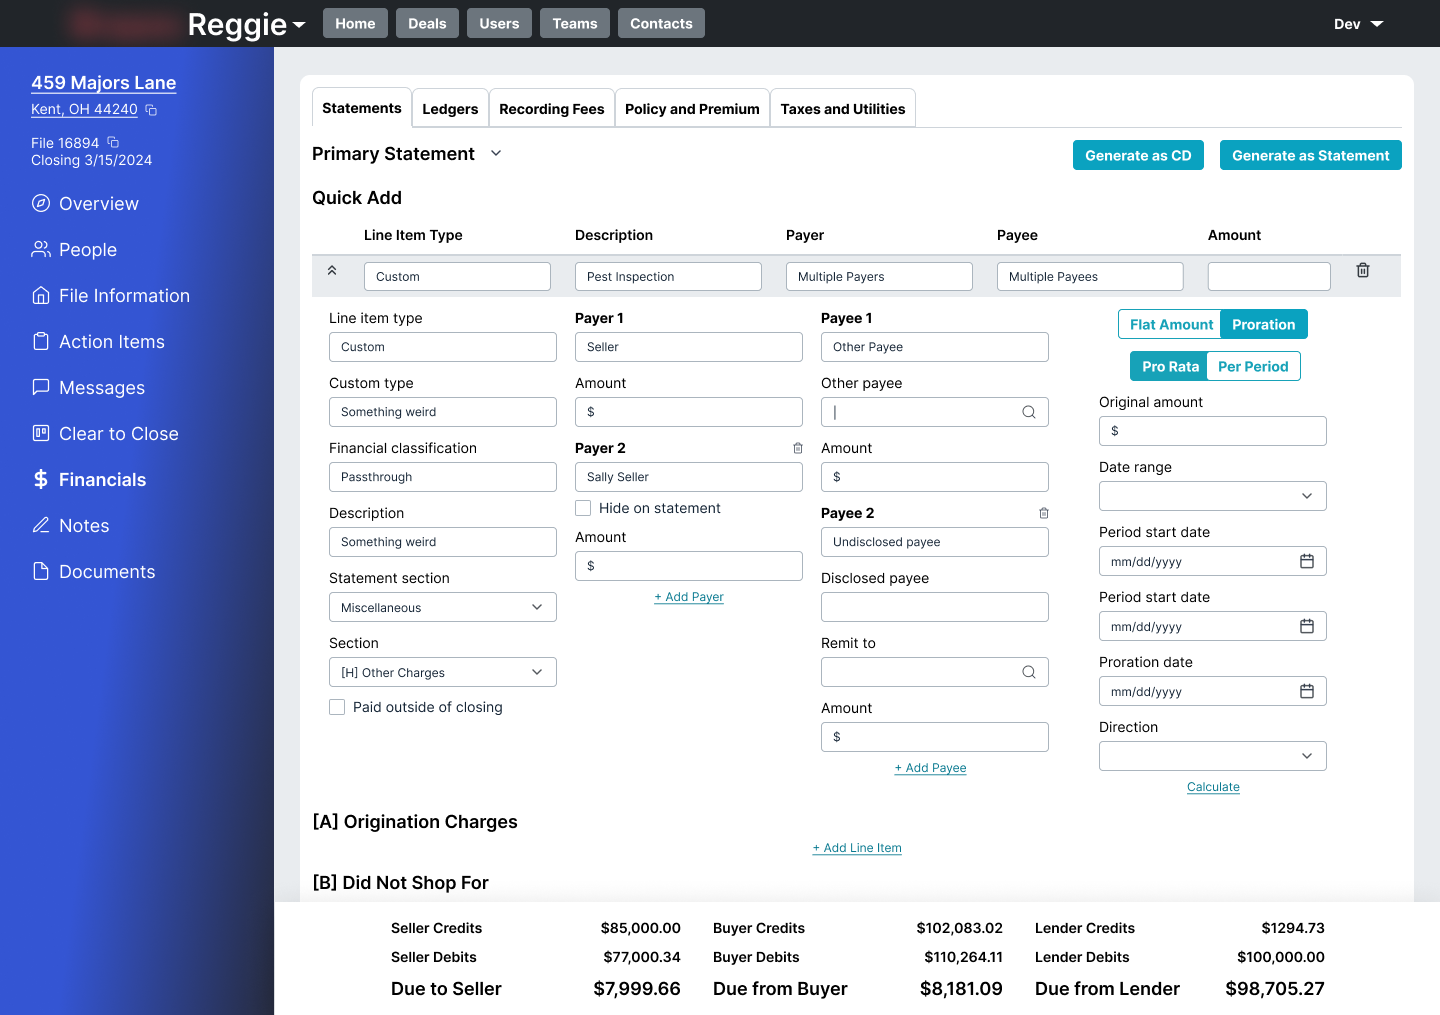Viewport: 1440px width, 1015px height.
Task: Click the + Add Payee link
Action: (931, 768)
